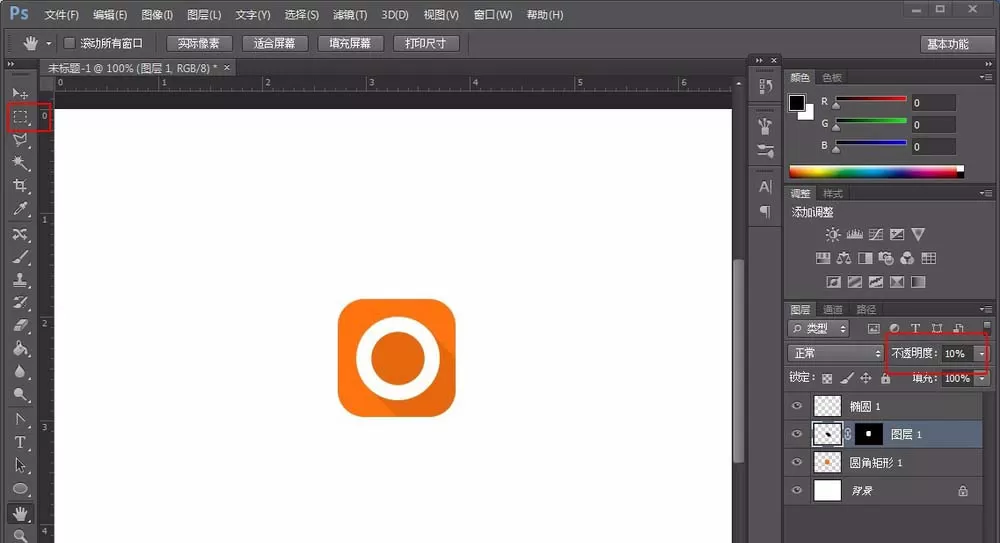
Task: Select the Clone Stamp tool
Action: 20,279
